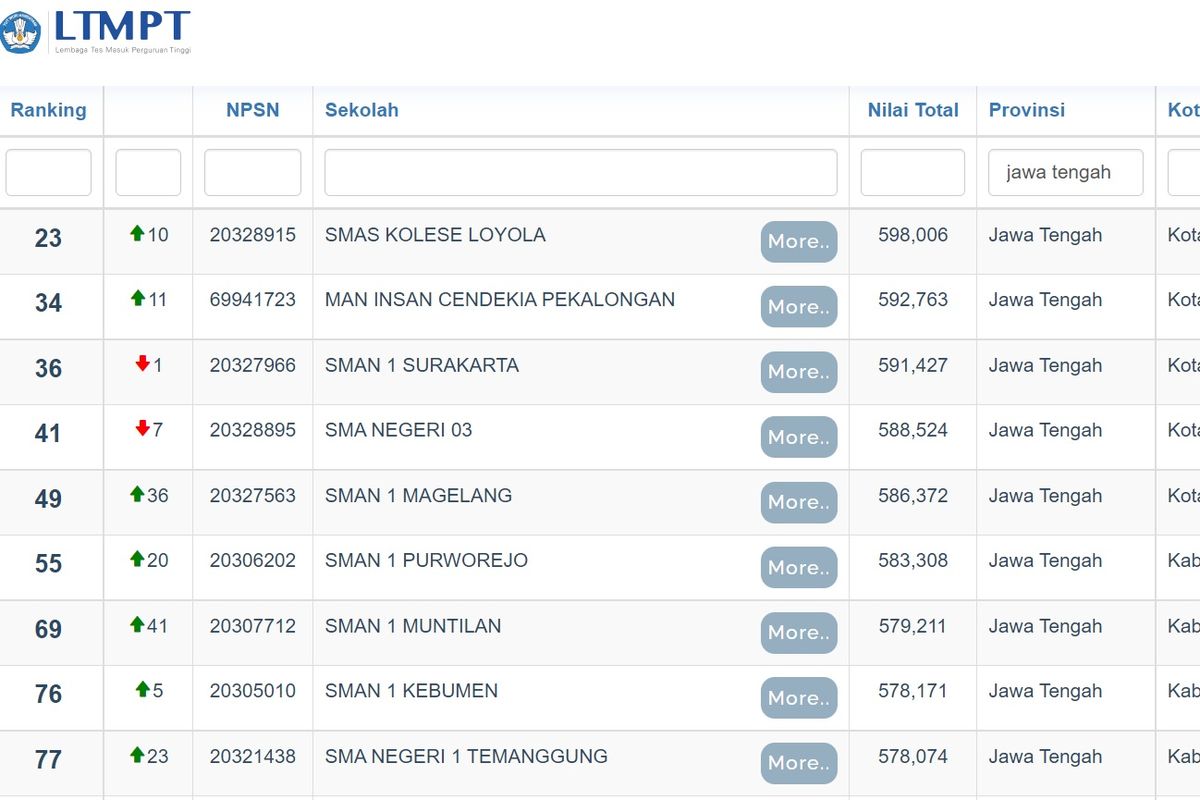Click the NPSN column header

[252, 110]
